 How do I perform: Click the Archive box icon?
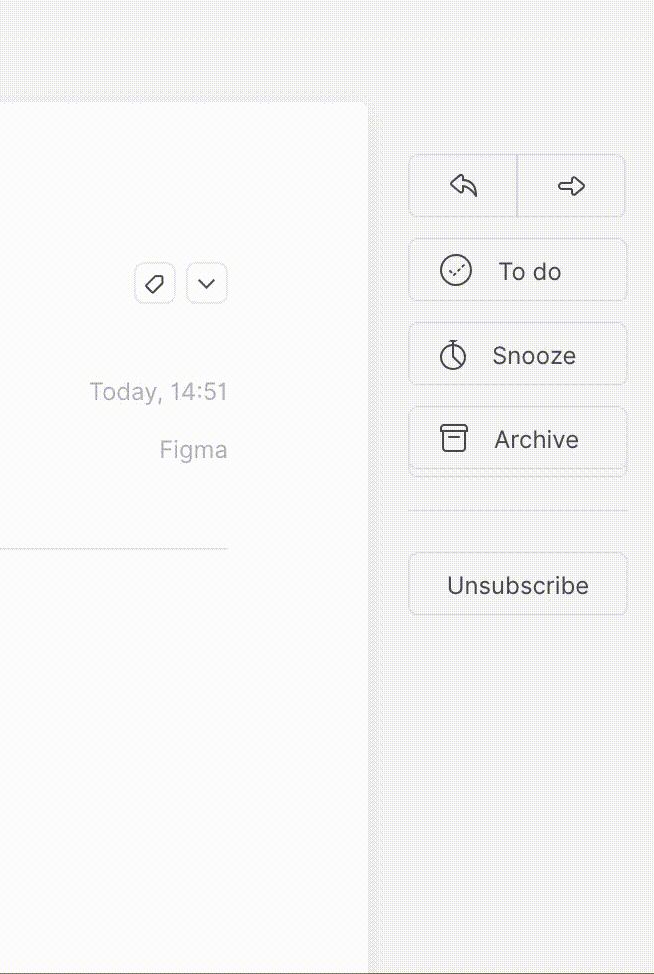coord(454,439)
